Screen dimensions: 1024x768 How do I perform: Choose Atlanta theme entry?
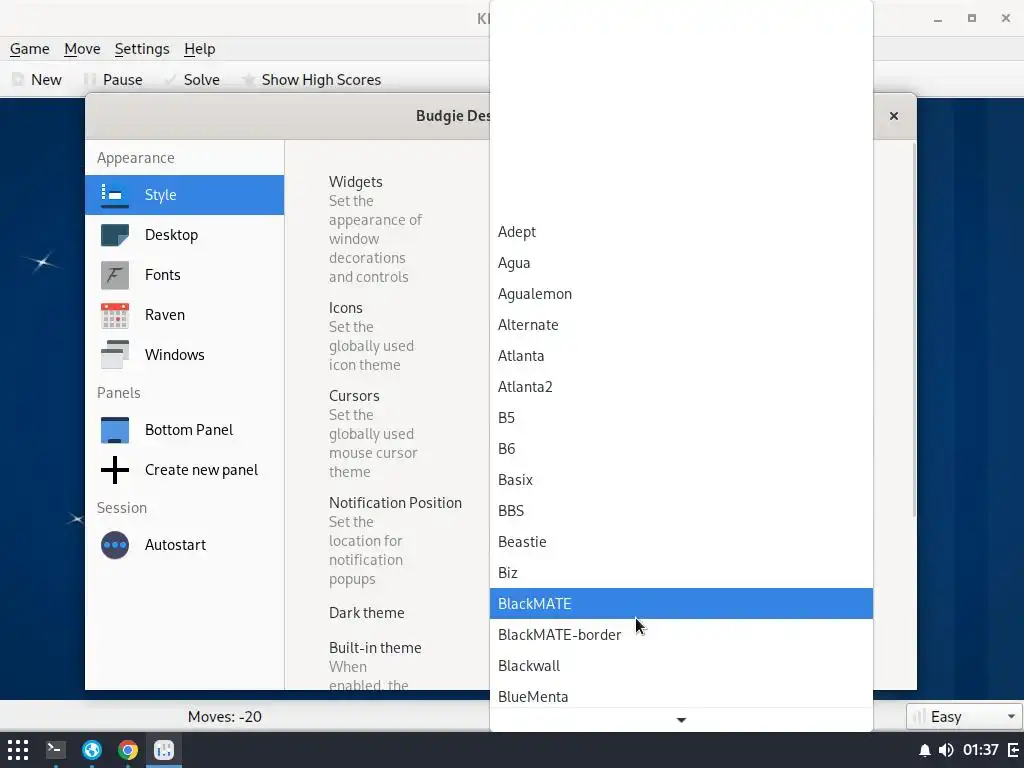pyautogui.click(x=681, y=356)
